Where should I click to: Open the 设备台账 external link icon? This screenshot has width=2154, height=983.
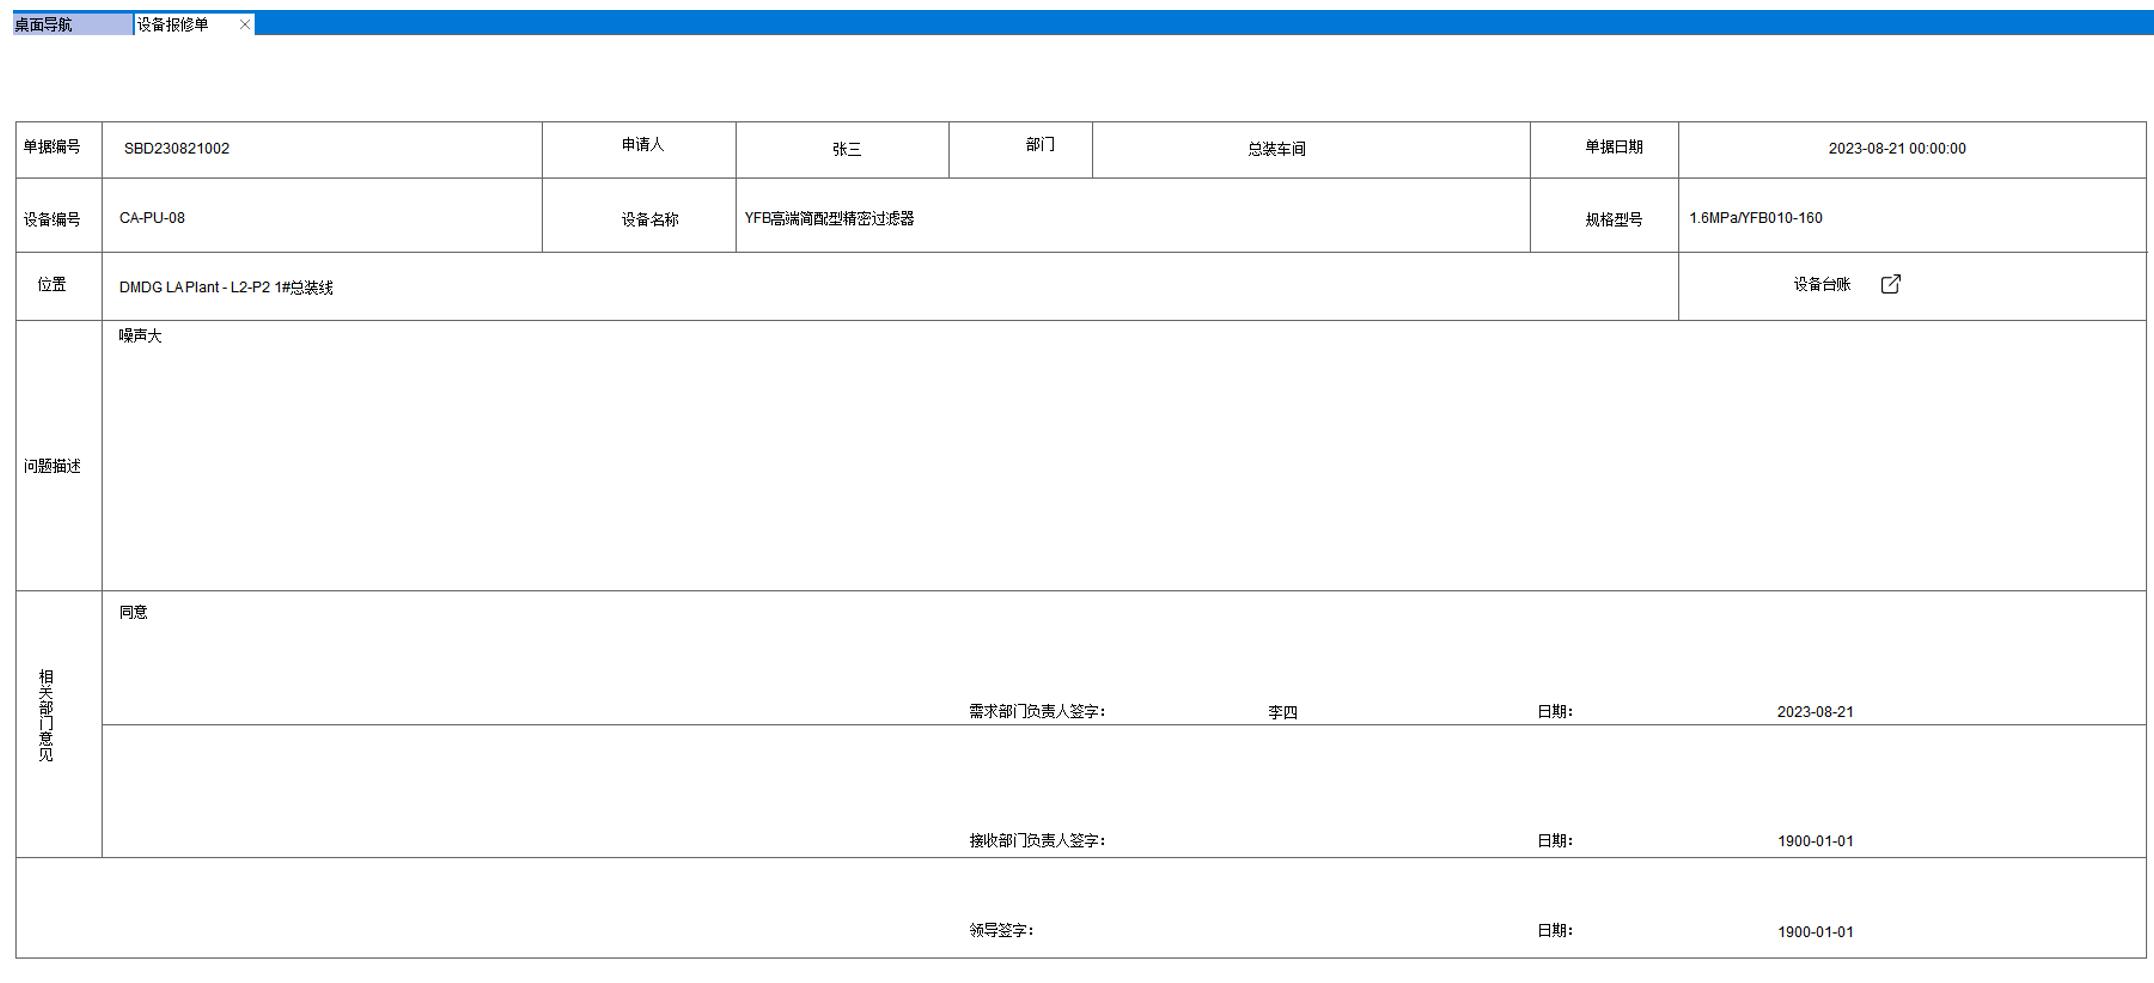point(1890,285)
